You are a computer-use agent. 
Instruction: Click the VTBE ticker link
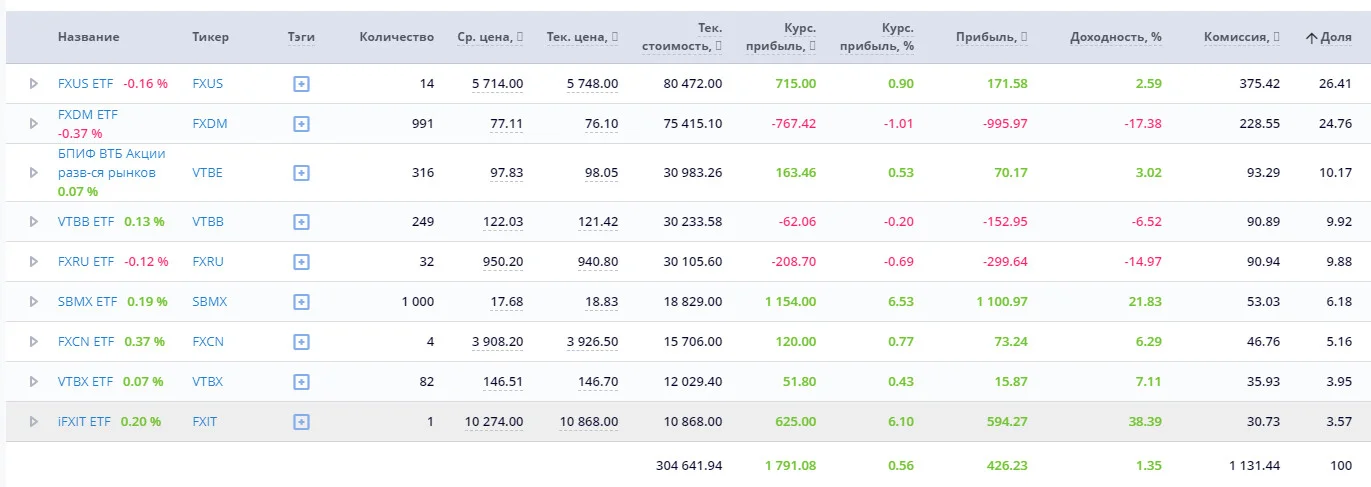click(208, 173)
